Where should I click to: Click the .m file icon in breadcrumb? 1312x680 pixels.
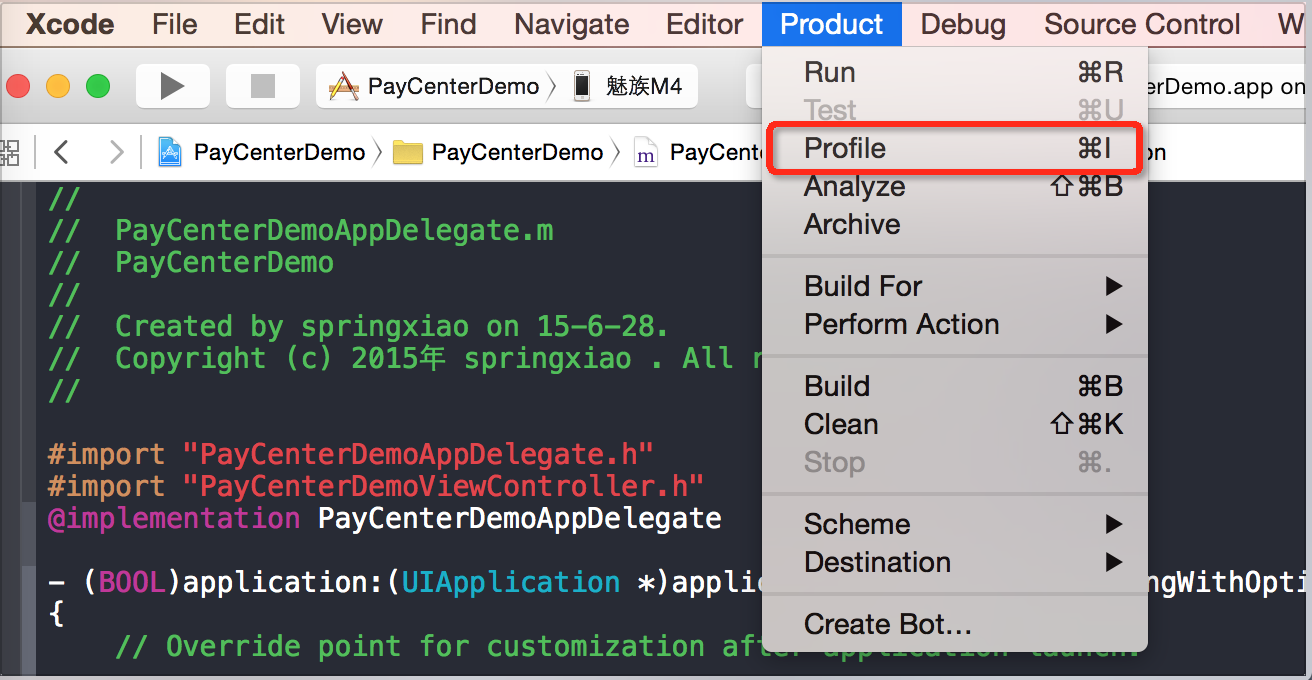[x=646, y=152]
